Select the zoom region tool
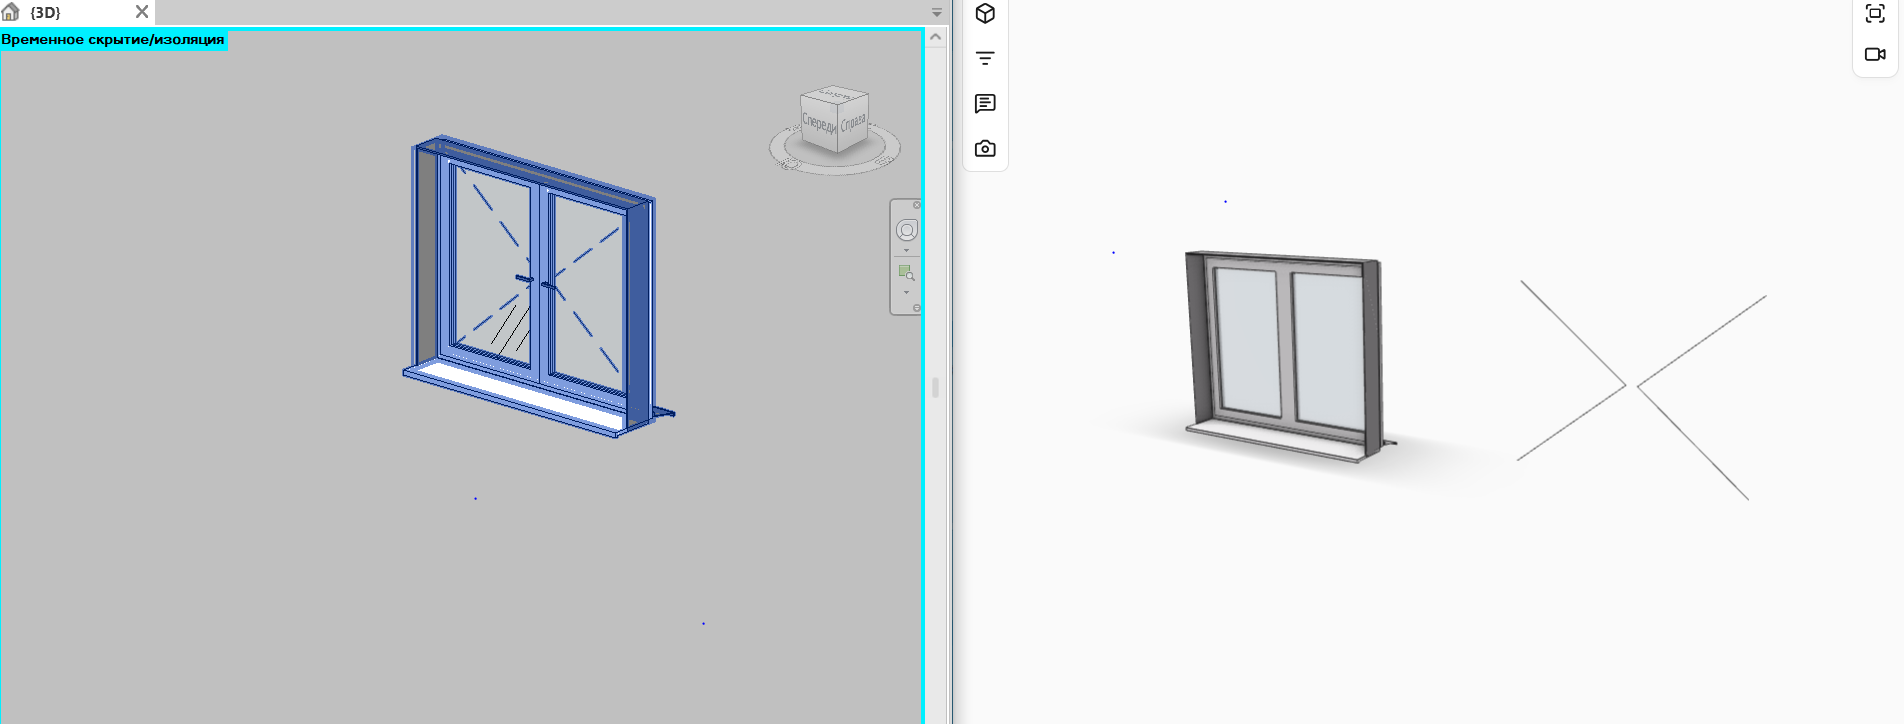1904x724 pixels. pyautogui.click(x=906, y=273)
